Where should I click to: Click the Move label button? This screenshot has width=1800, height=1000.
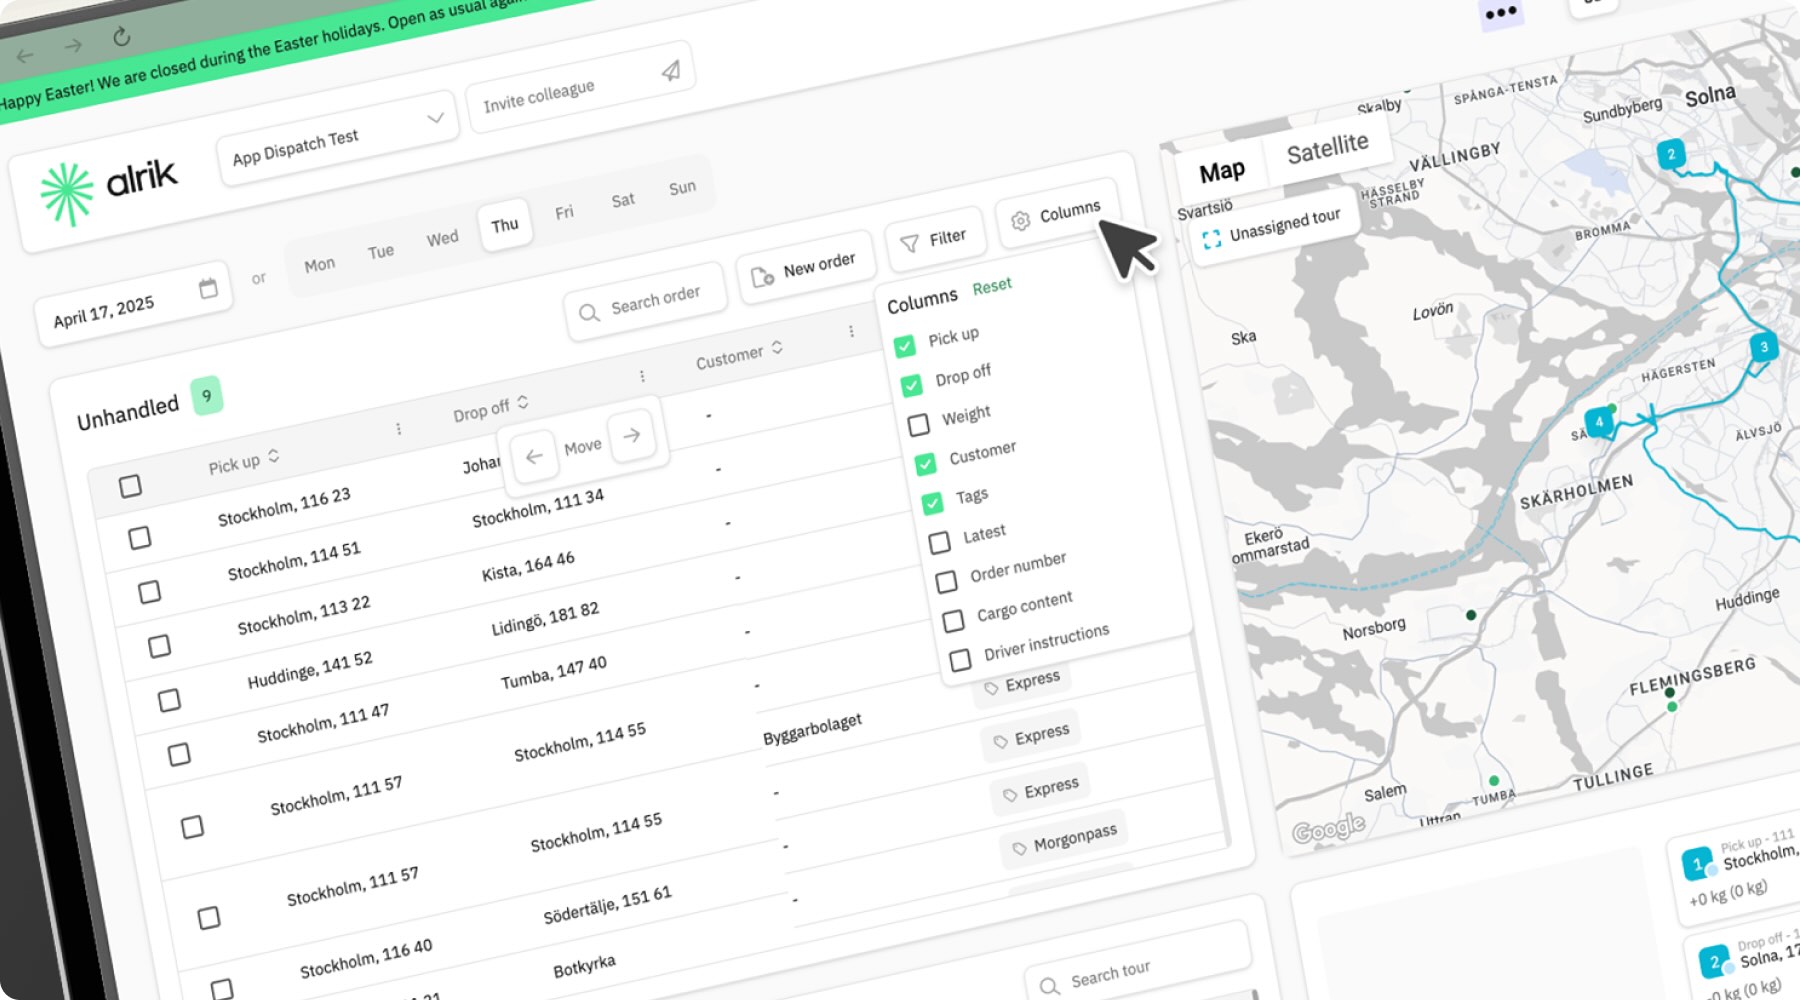(583, 446)
